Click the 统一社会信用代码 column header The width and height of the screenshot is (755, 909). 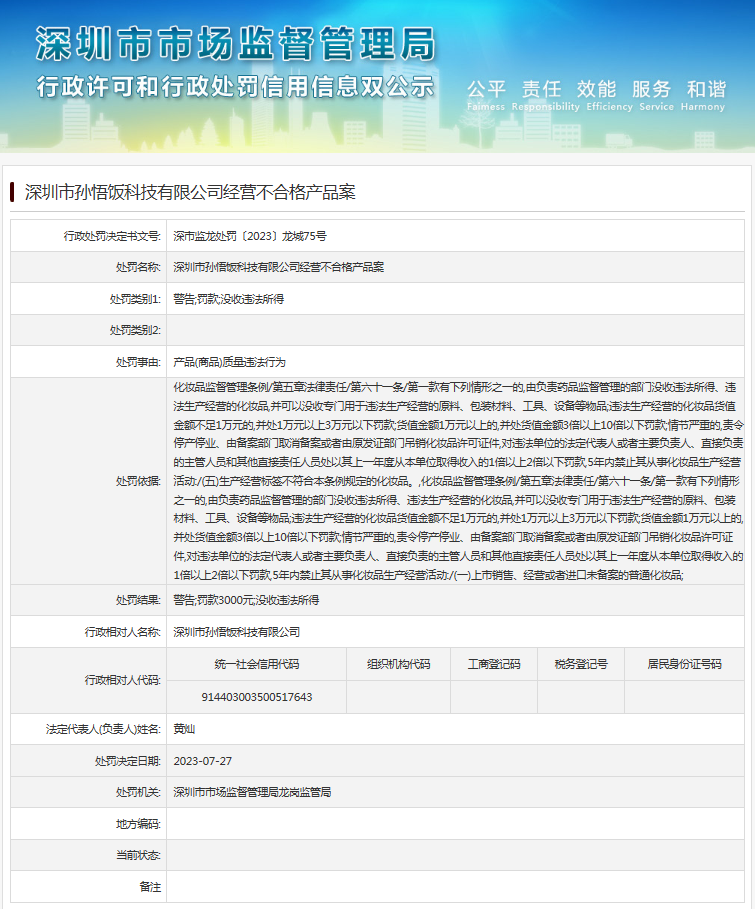click(256, 664)
